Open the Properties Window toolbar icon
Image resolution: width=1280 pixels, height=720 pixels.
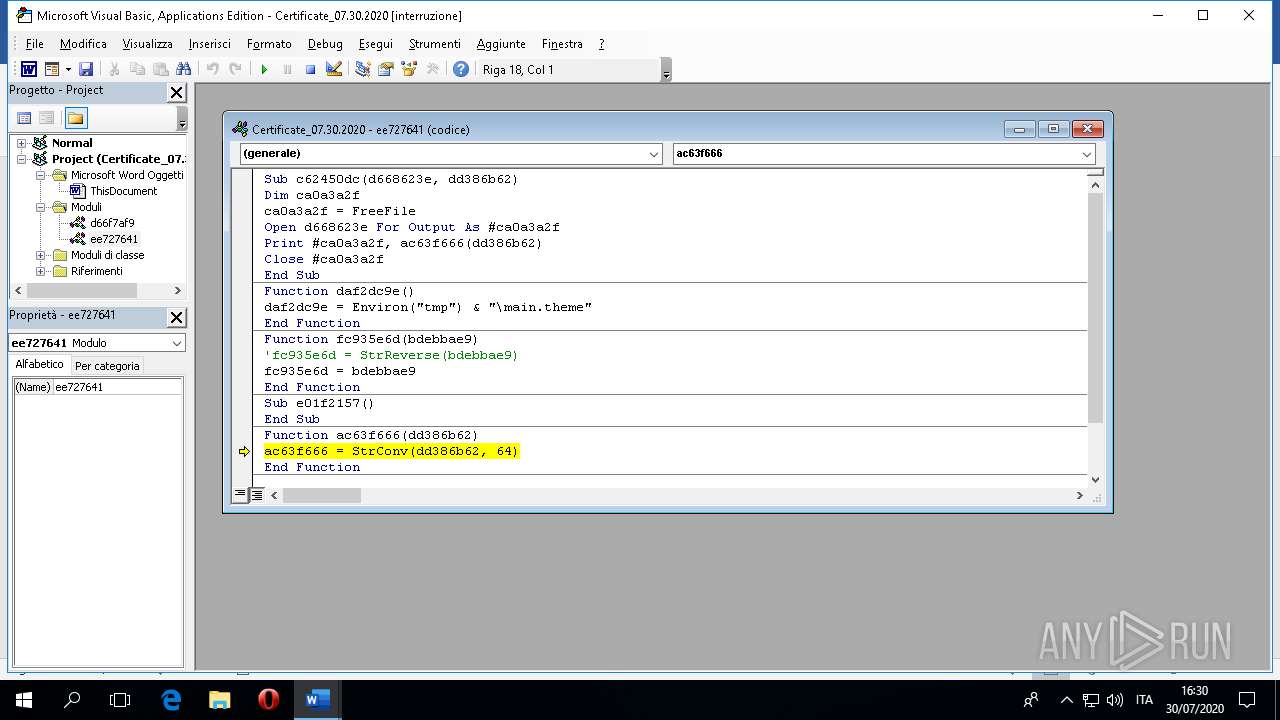pos(385,69)
